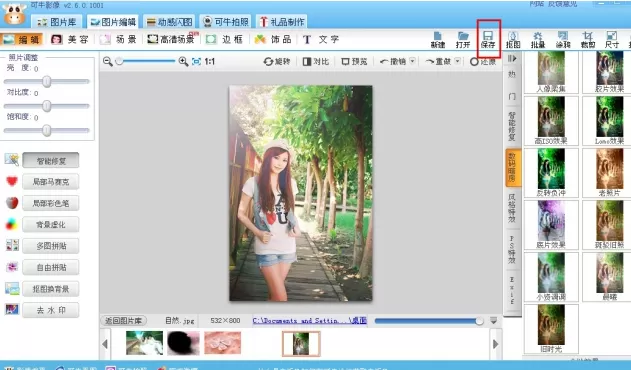This screenshot has width=631, height=370.
Task: Click the 自由拼贴 free collage button
Action: click(51, 267)
